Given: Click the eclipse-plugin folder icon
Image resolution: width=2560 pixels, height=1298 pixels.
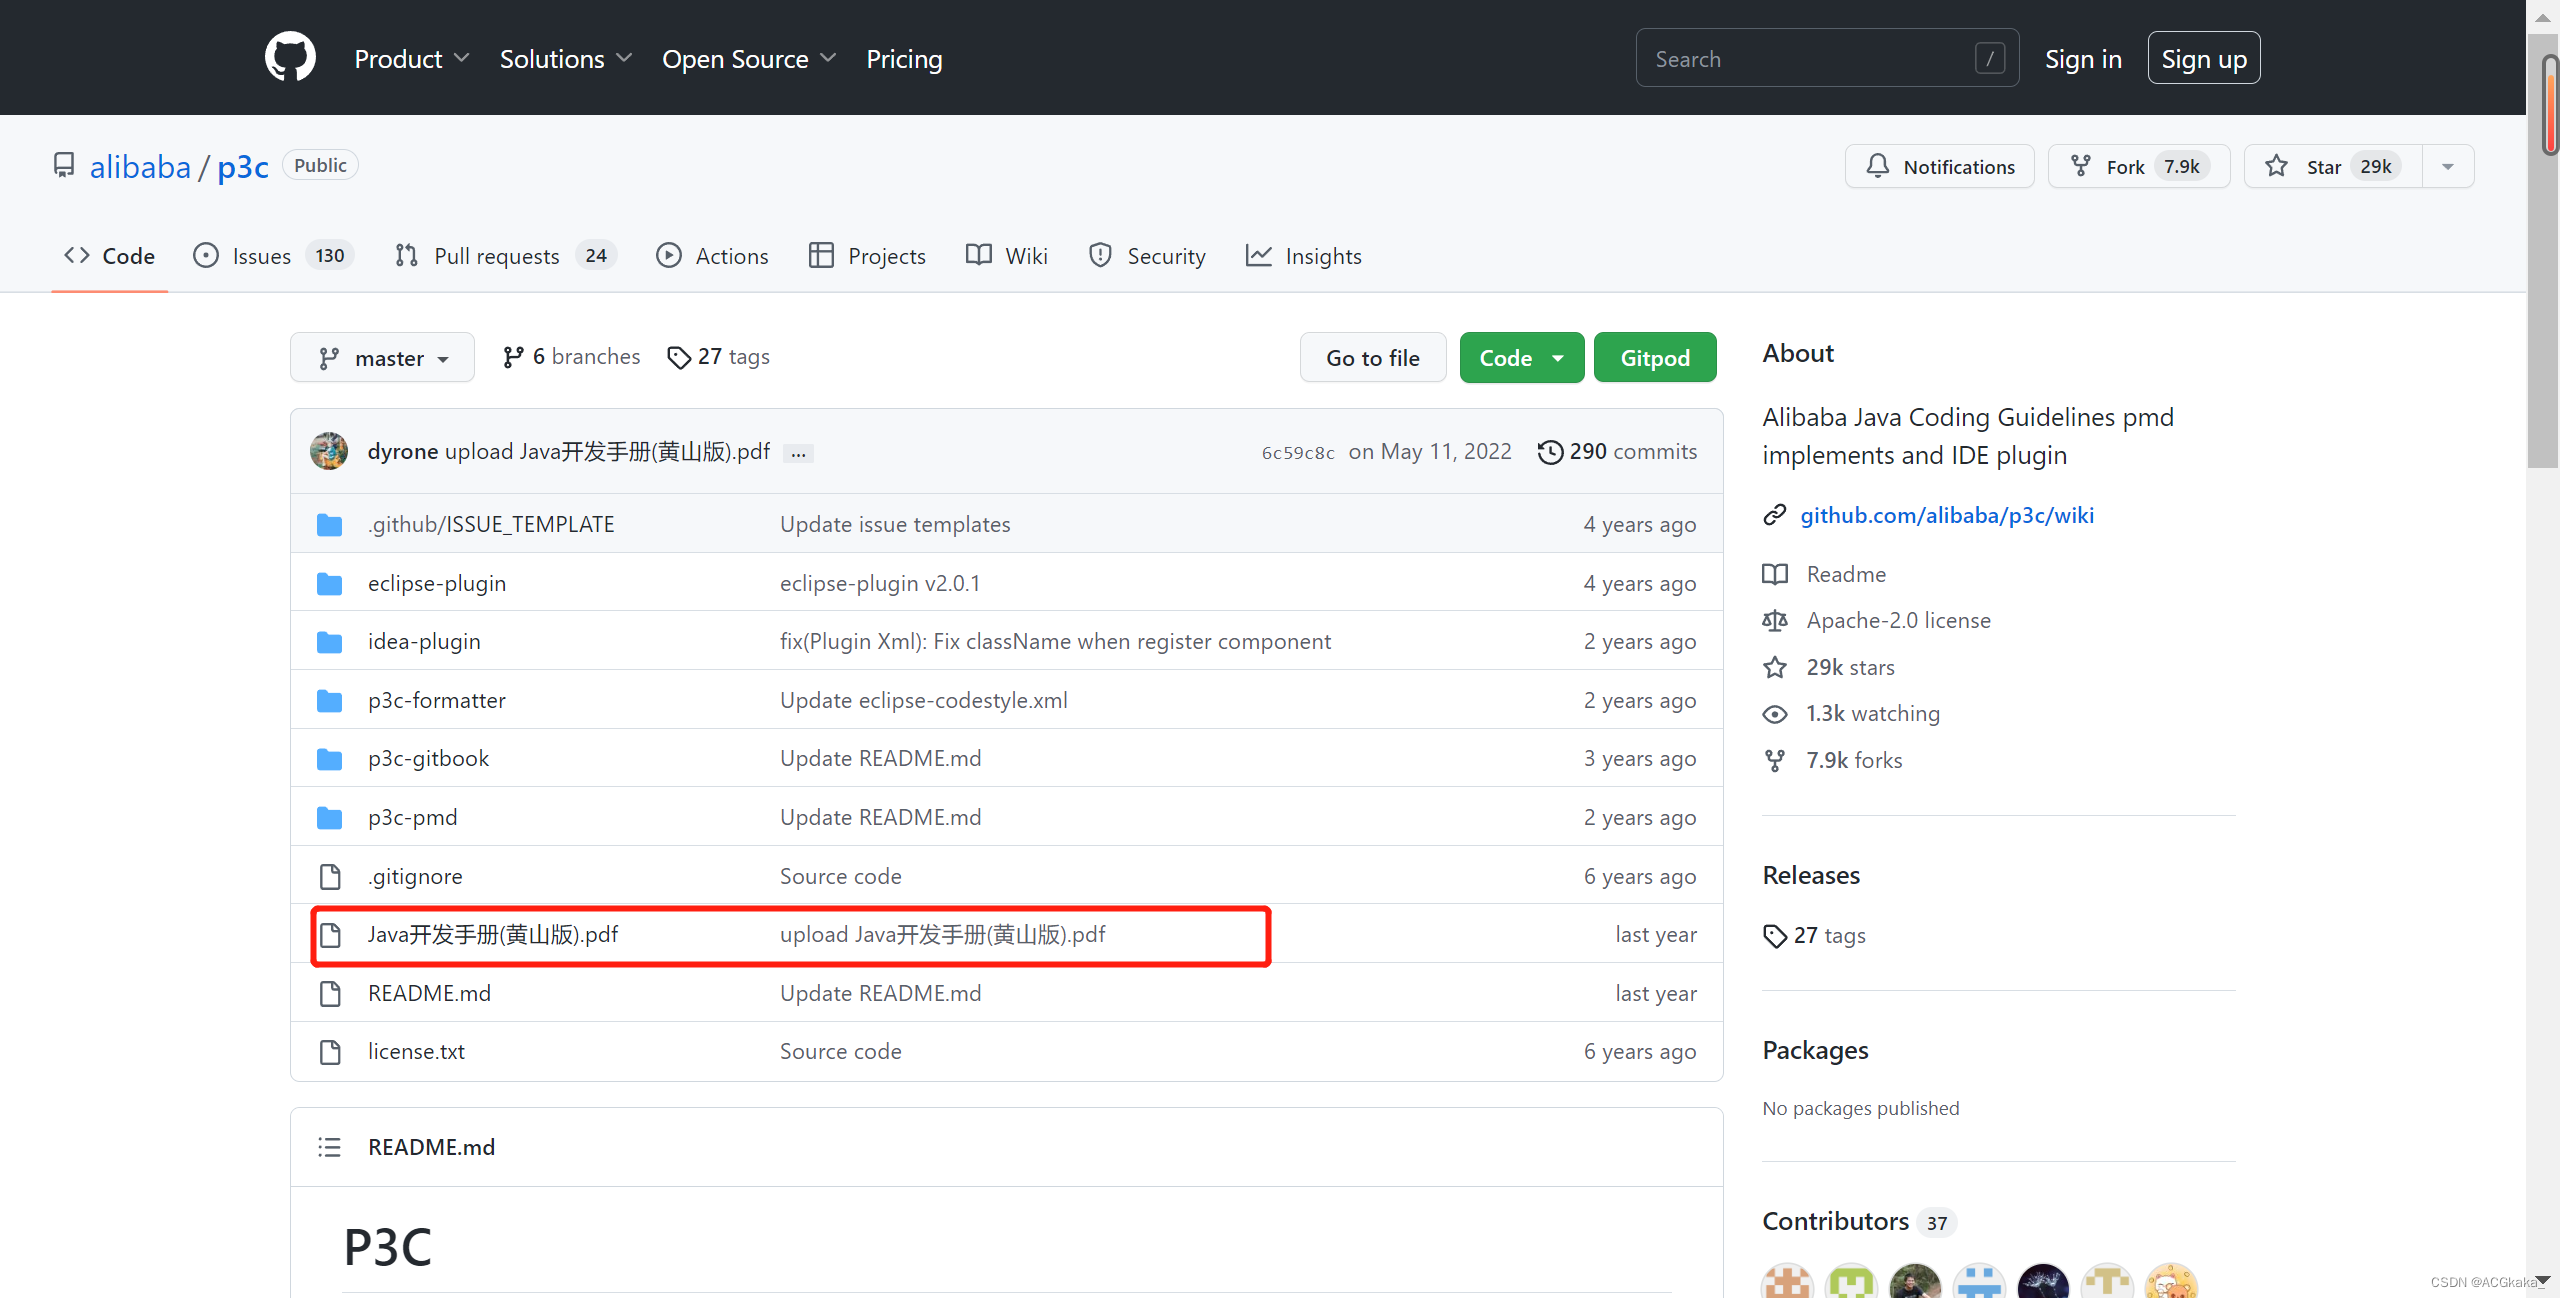Looking at the screenshot, I should click(x=329, y=583).
